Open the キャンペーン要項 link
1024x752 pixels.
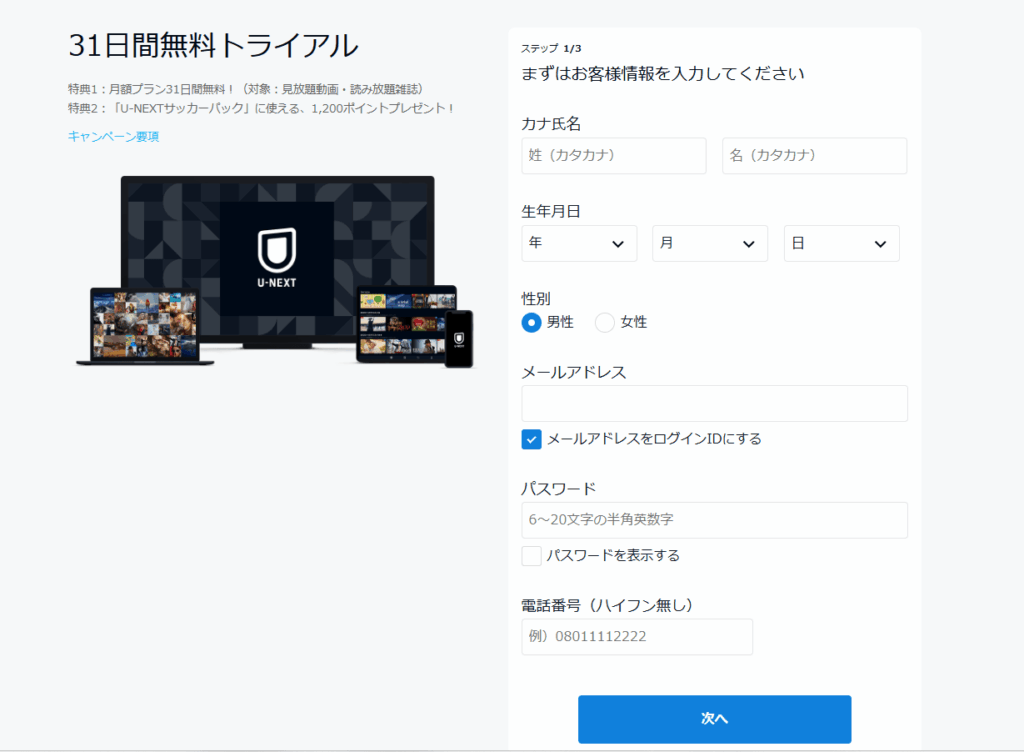point(114,136)
